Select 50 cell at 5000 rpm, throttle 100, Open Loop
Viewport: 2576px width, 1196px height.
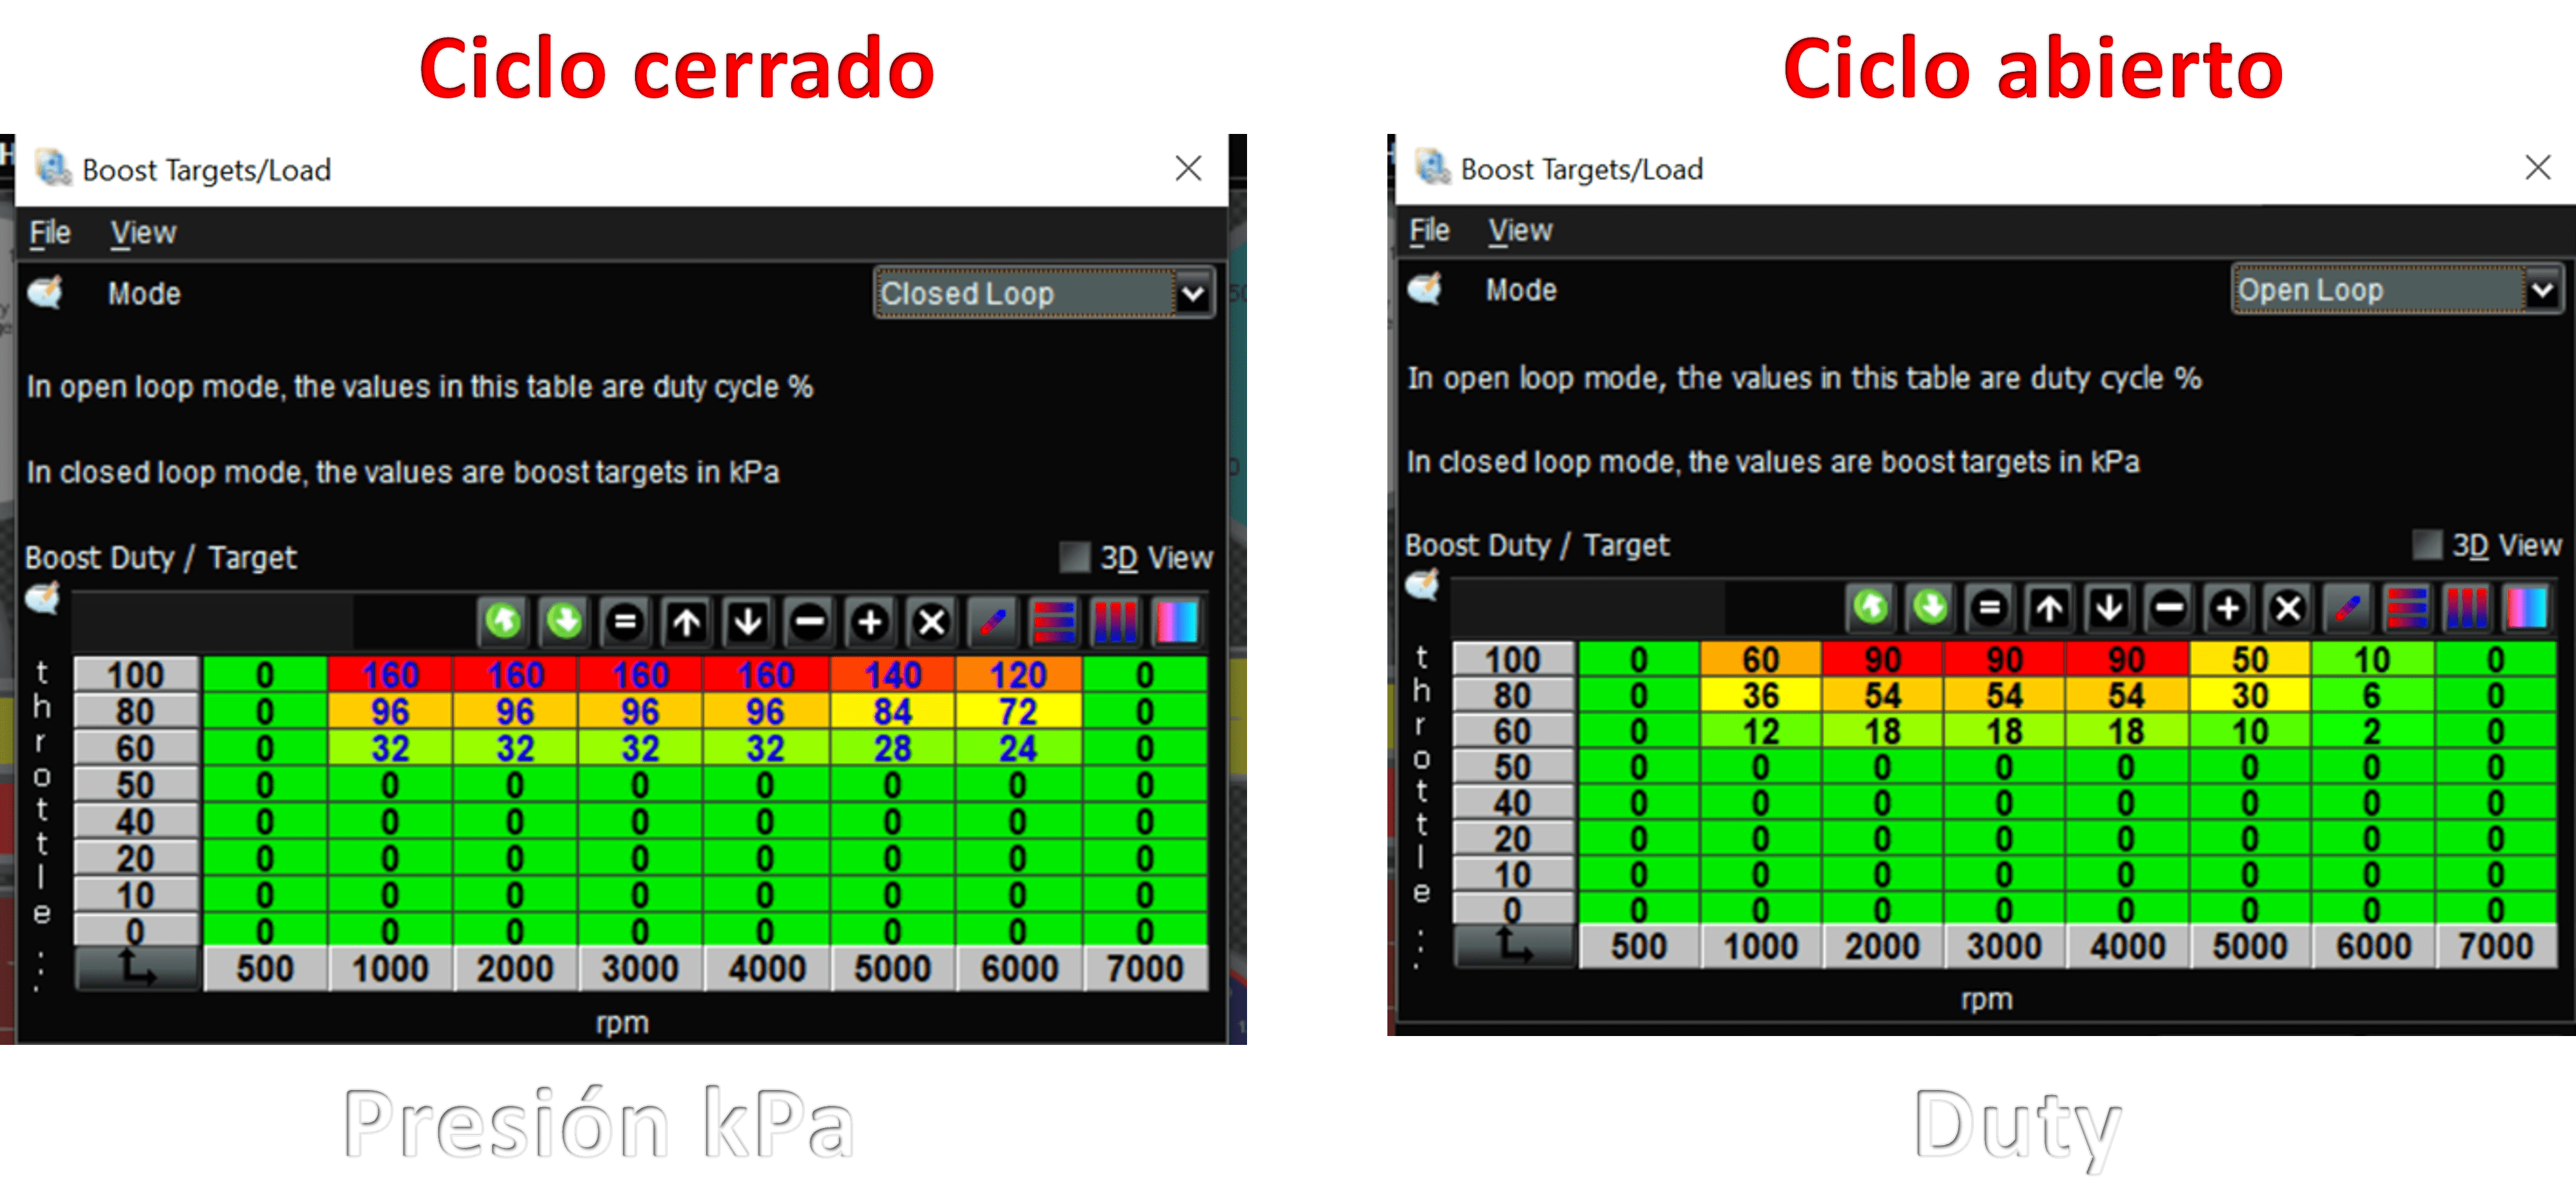pyautogui.click(x=2249, y=660)
